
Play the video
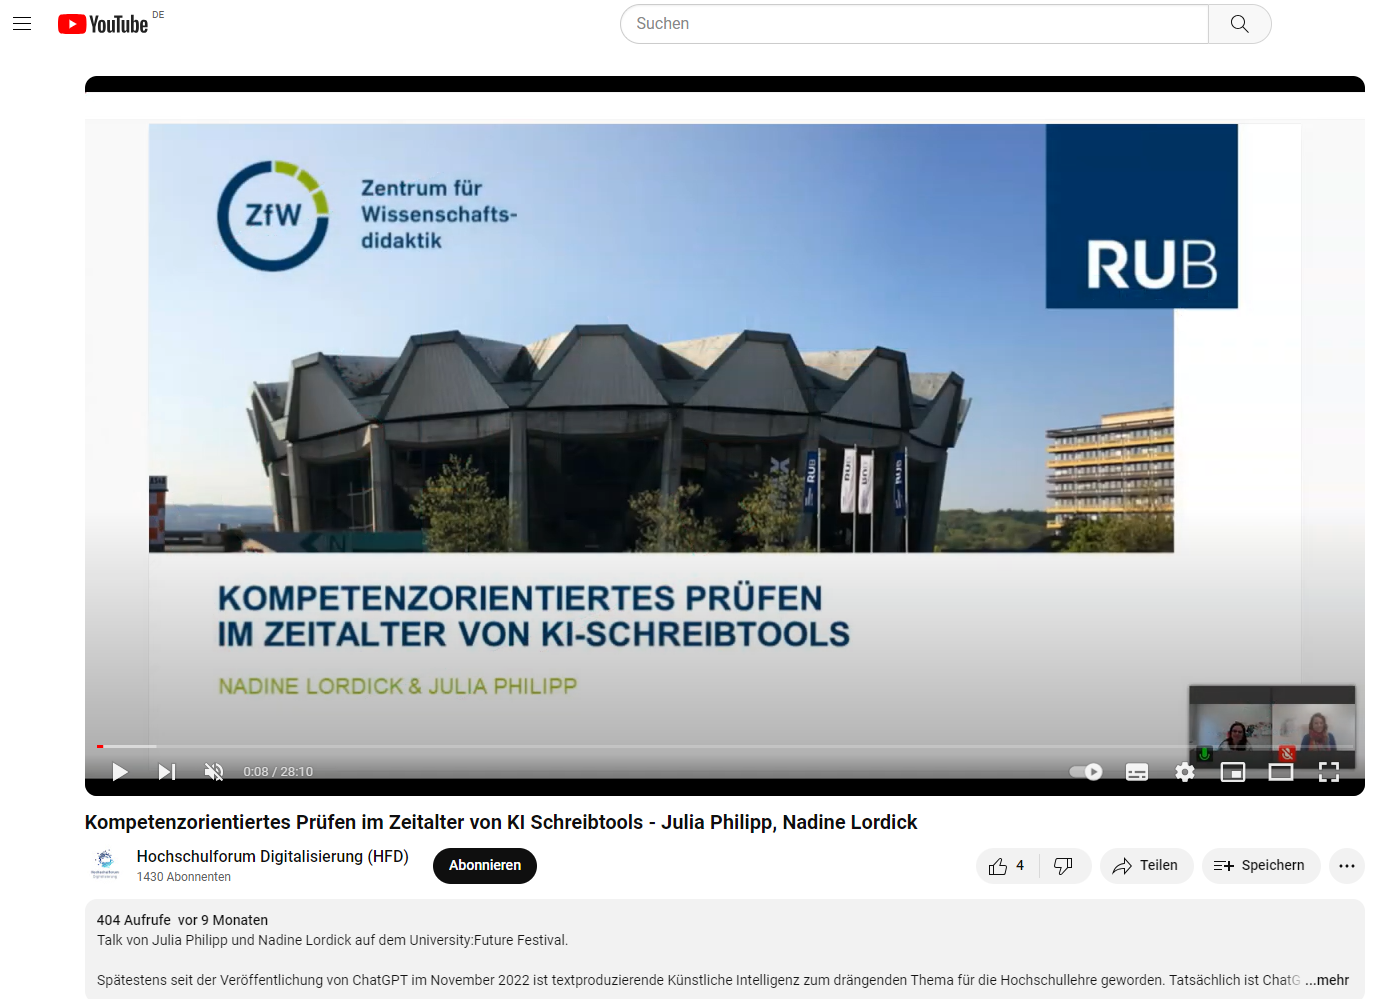(x=120, y=772)
